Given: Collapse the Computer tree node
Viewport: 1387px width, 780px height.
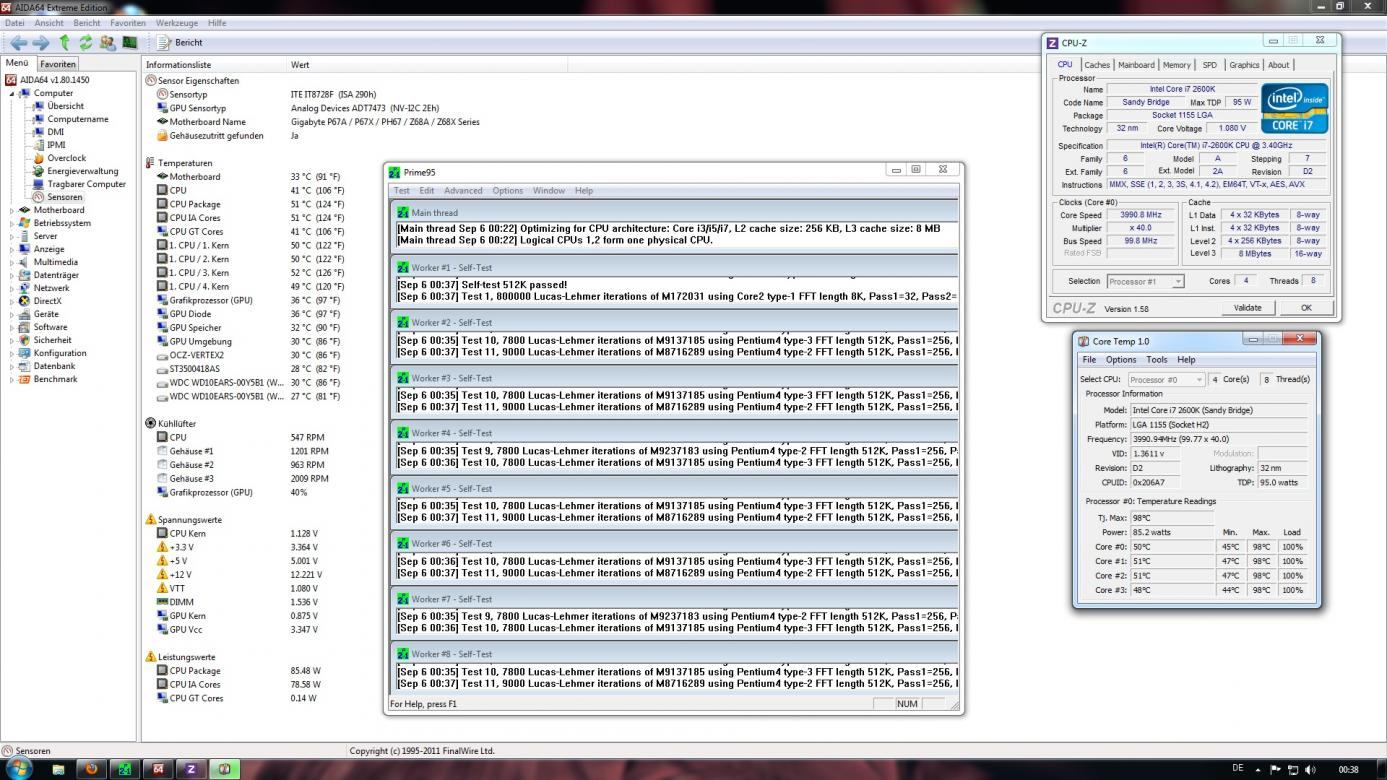Looking at the screenshot, I should point(12,93).
